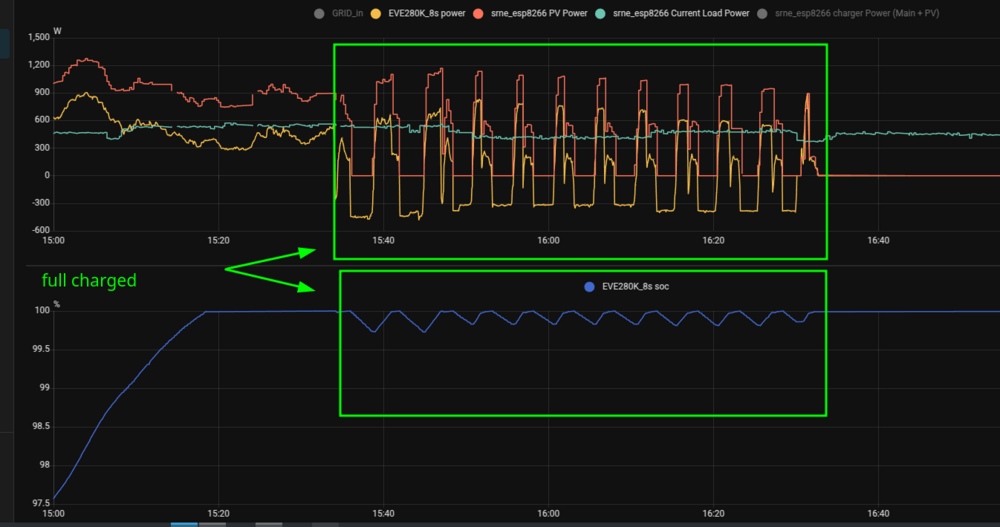
Task: Toggle srne_esp8266 PV Power series legend
Action: tap(530, 13)
